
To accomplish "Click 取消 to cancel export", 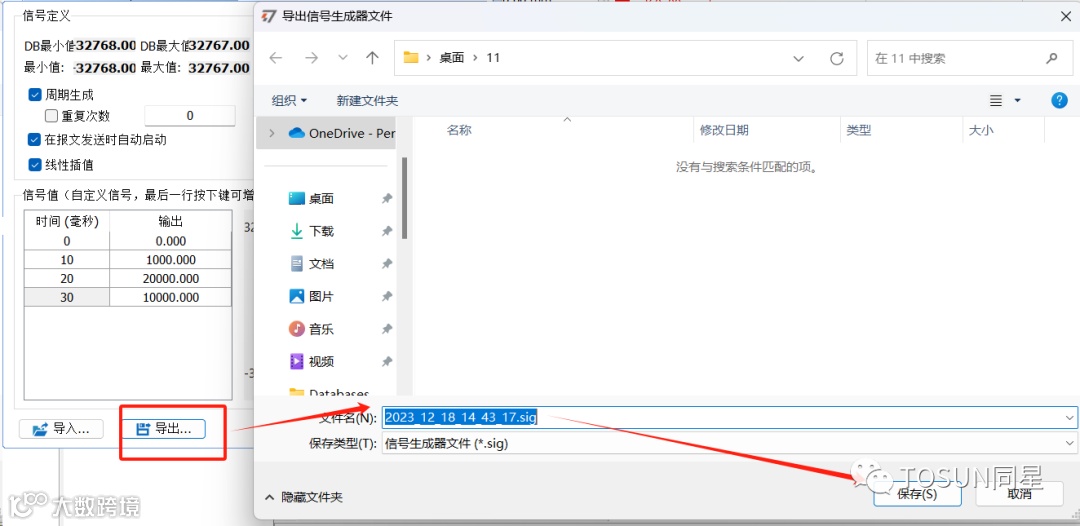I will (x=1019, y=494).
